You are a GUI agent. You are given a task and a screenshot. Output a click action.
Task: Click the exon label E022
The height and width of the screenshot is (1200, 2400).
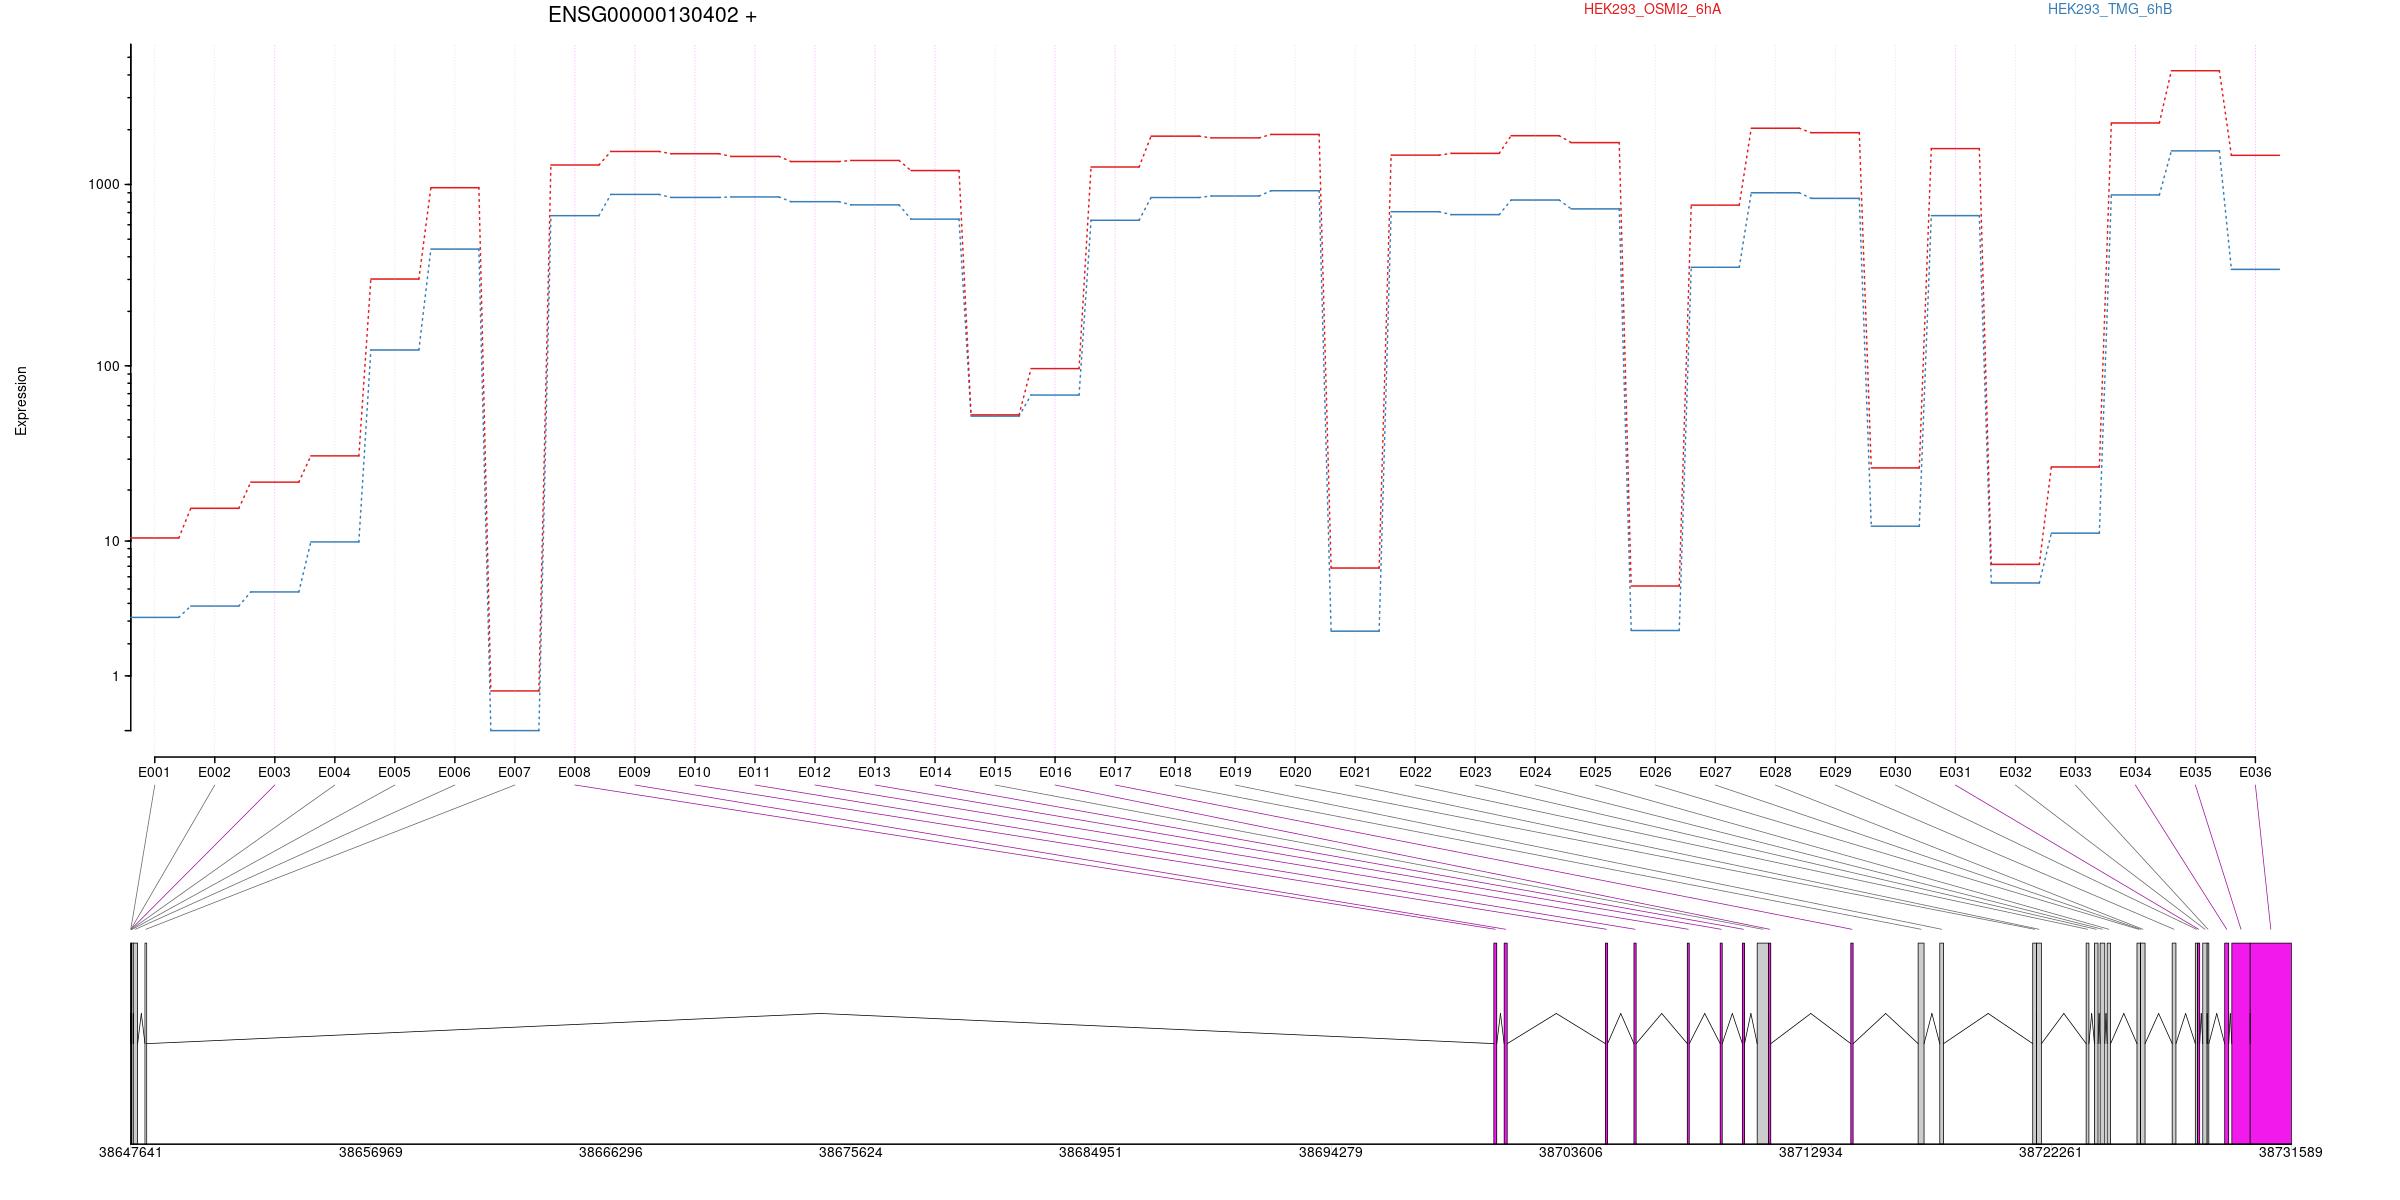[x=1415, y=772]
